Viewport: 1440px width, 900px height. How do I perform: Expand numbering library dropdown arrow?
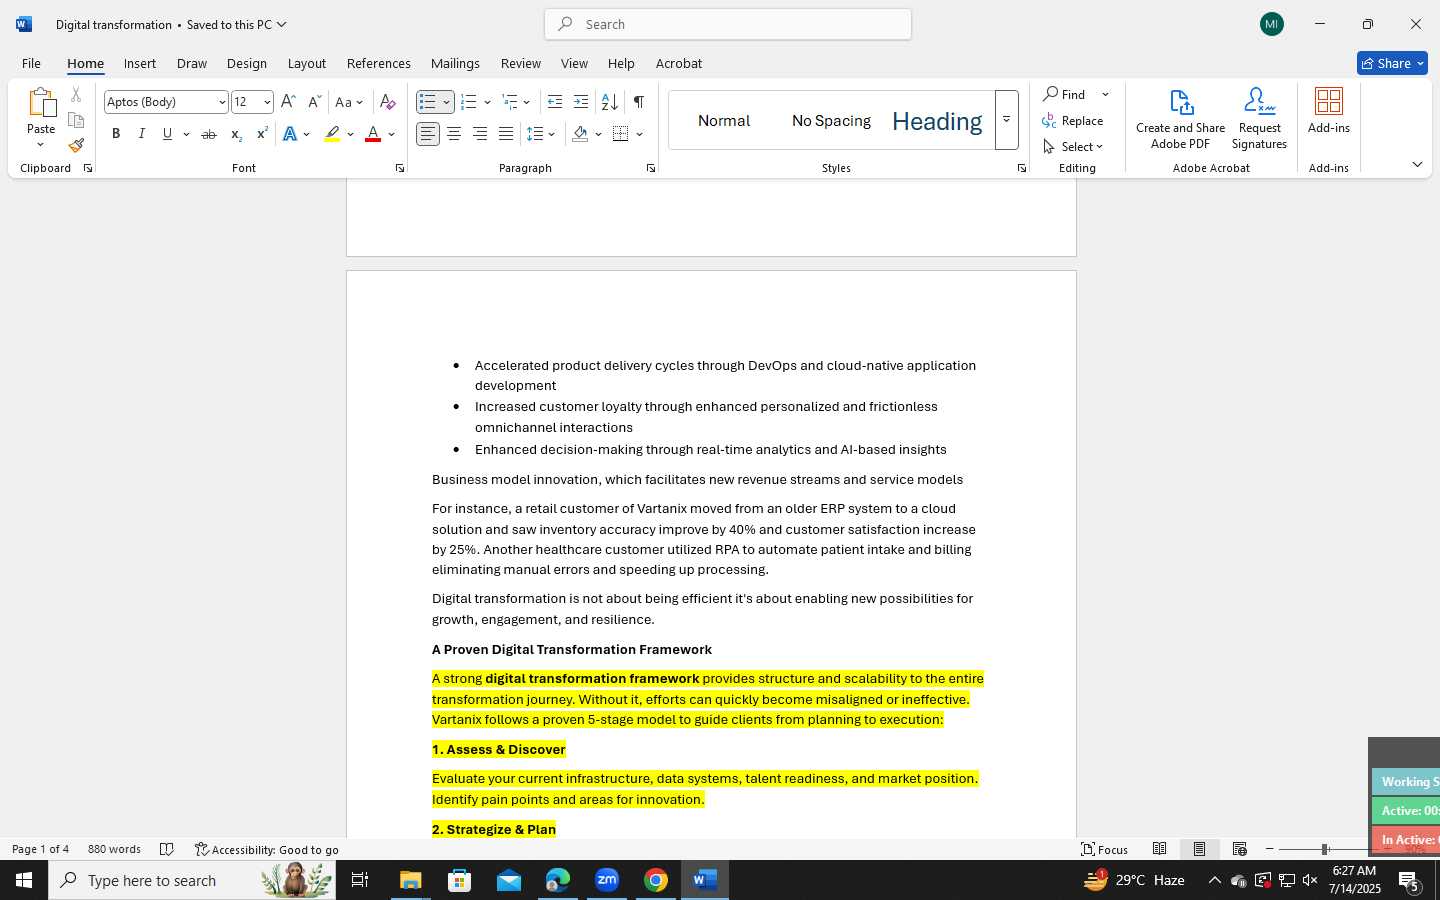(487, 102)
